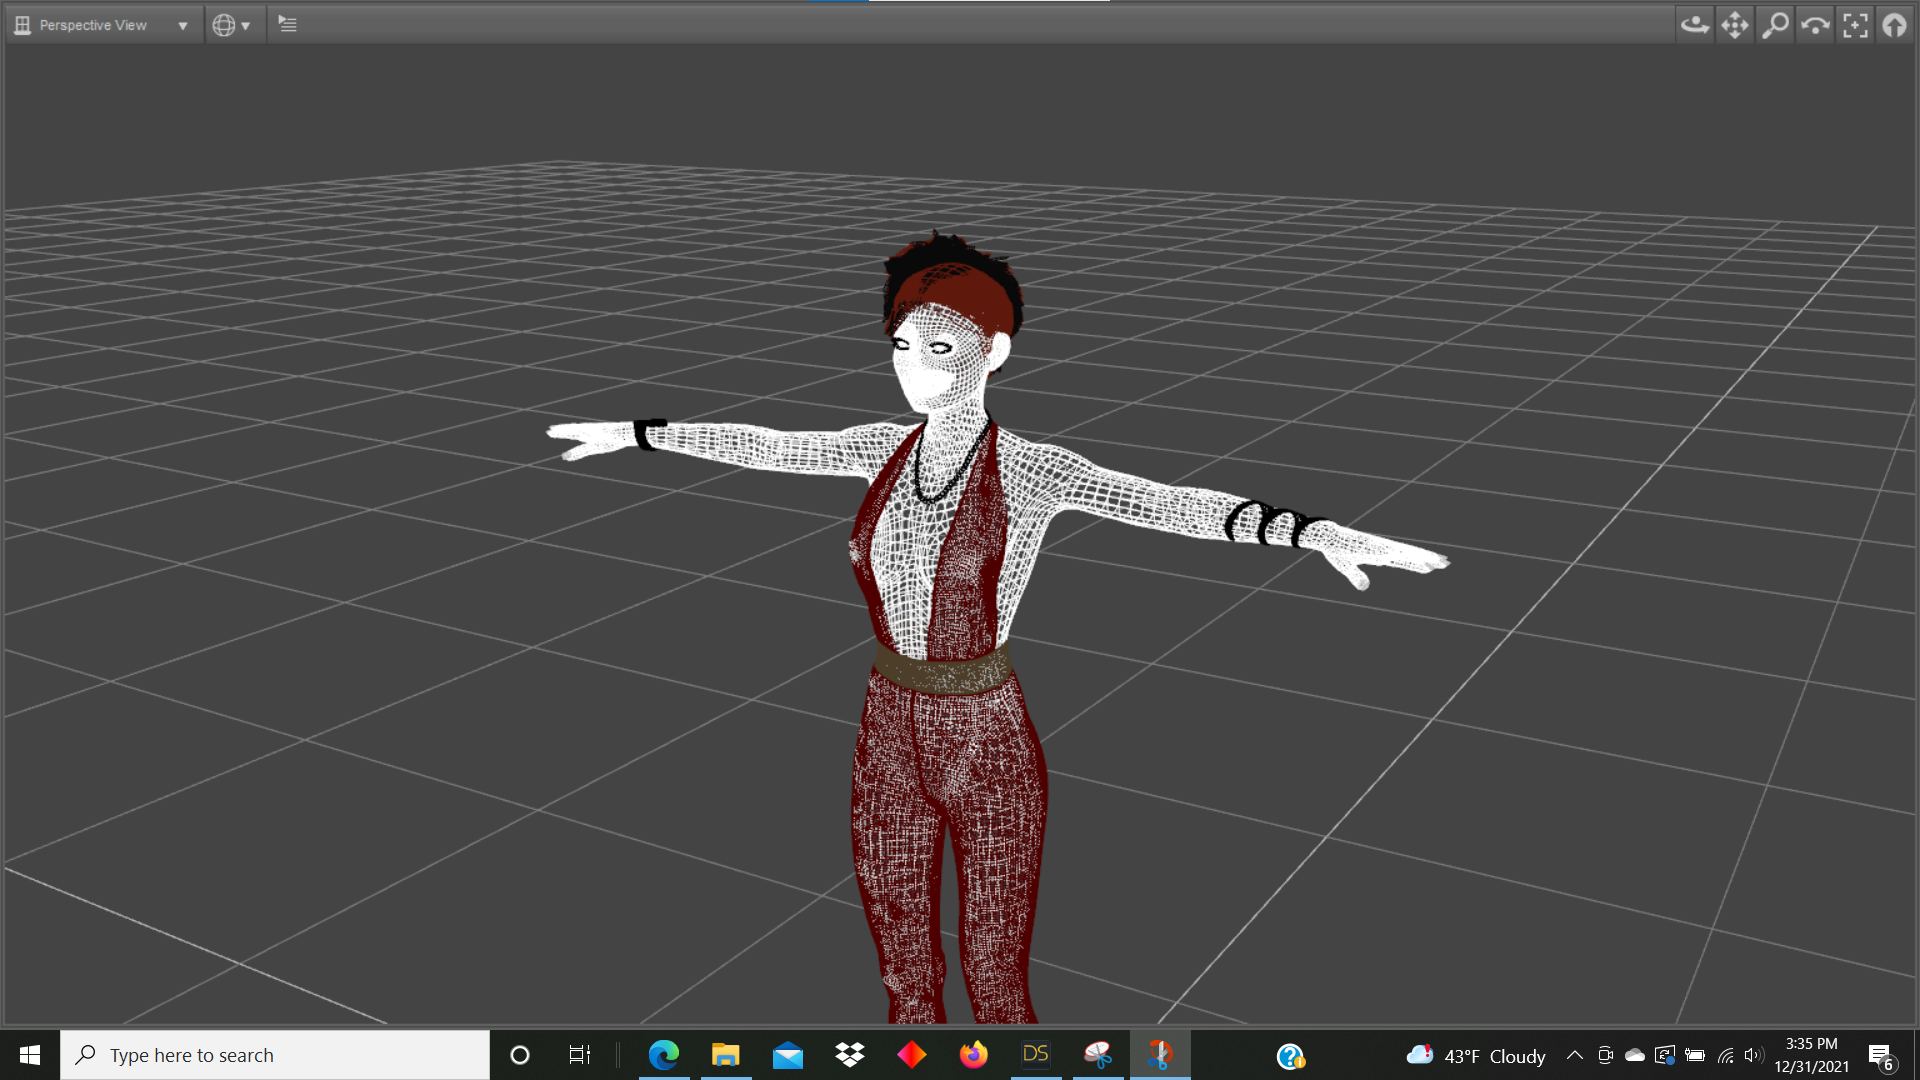Expand hidden icons in the system tray
This screenshot has width=1920, height=1080.
tap(1574, 1055)
